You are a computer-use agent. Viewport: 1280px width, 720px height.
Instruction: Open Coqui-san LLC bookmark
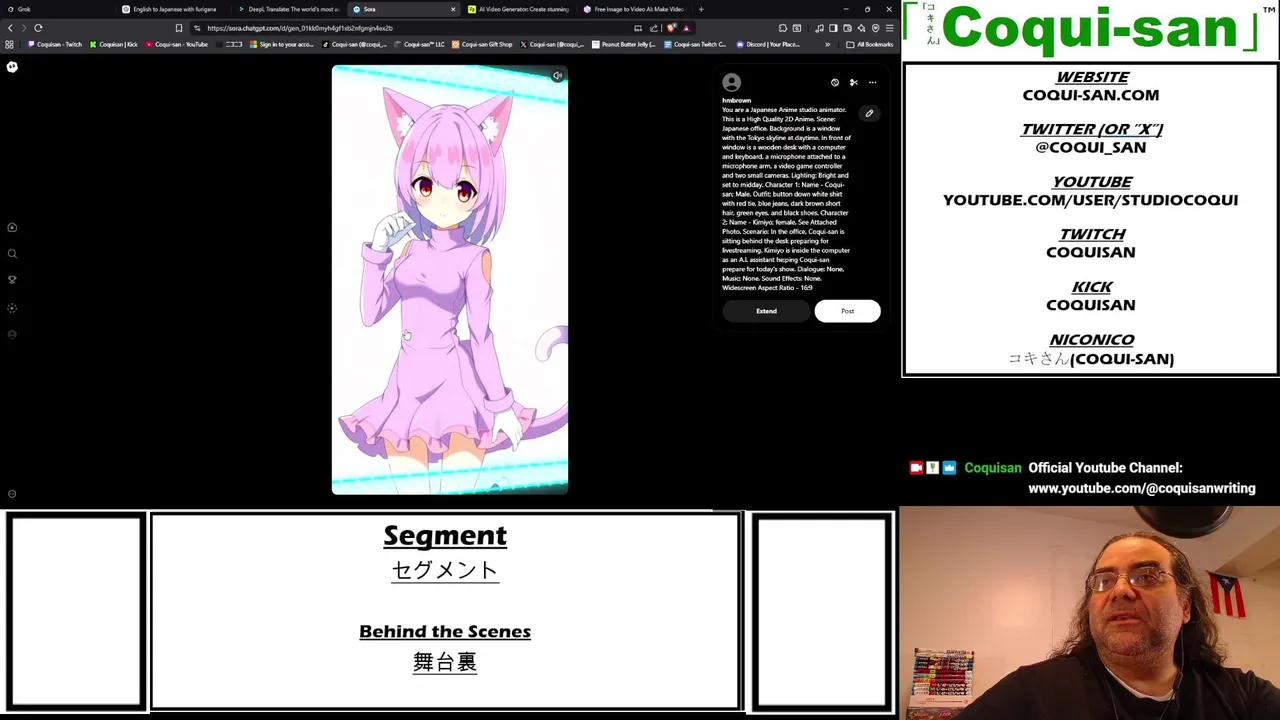421,44
